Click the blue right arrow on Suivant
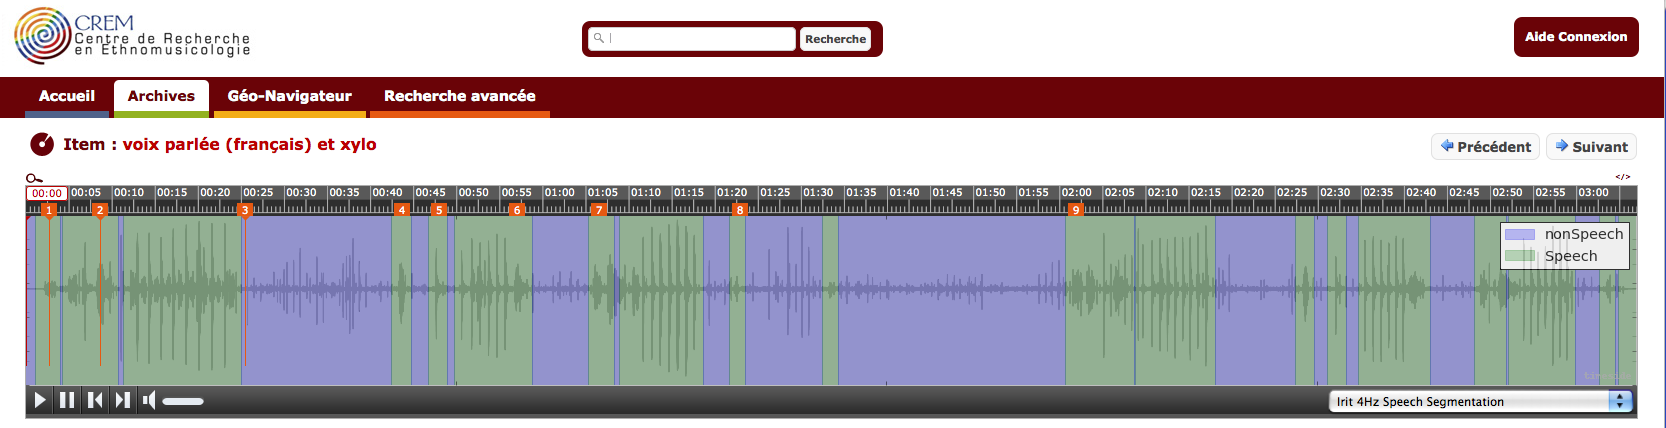This screenshot has width=1666, height=428. click(x=1561, y=146)
